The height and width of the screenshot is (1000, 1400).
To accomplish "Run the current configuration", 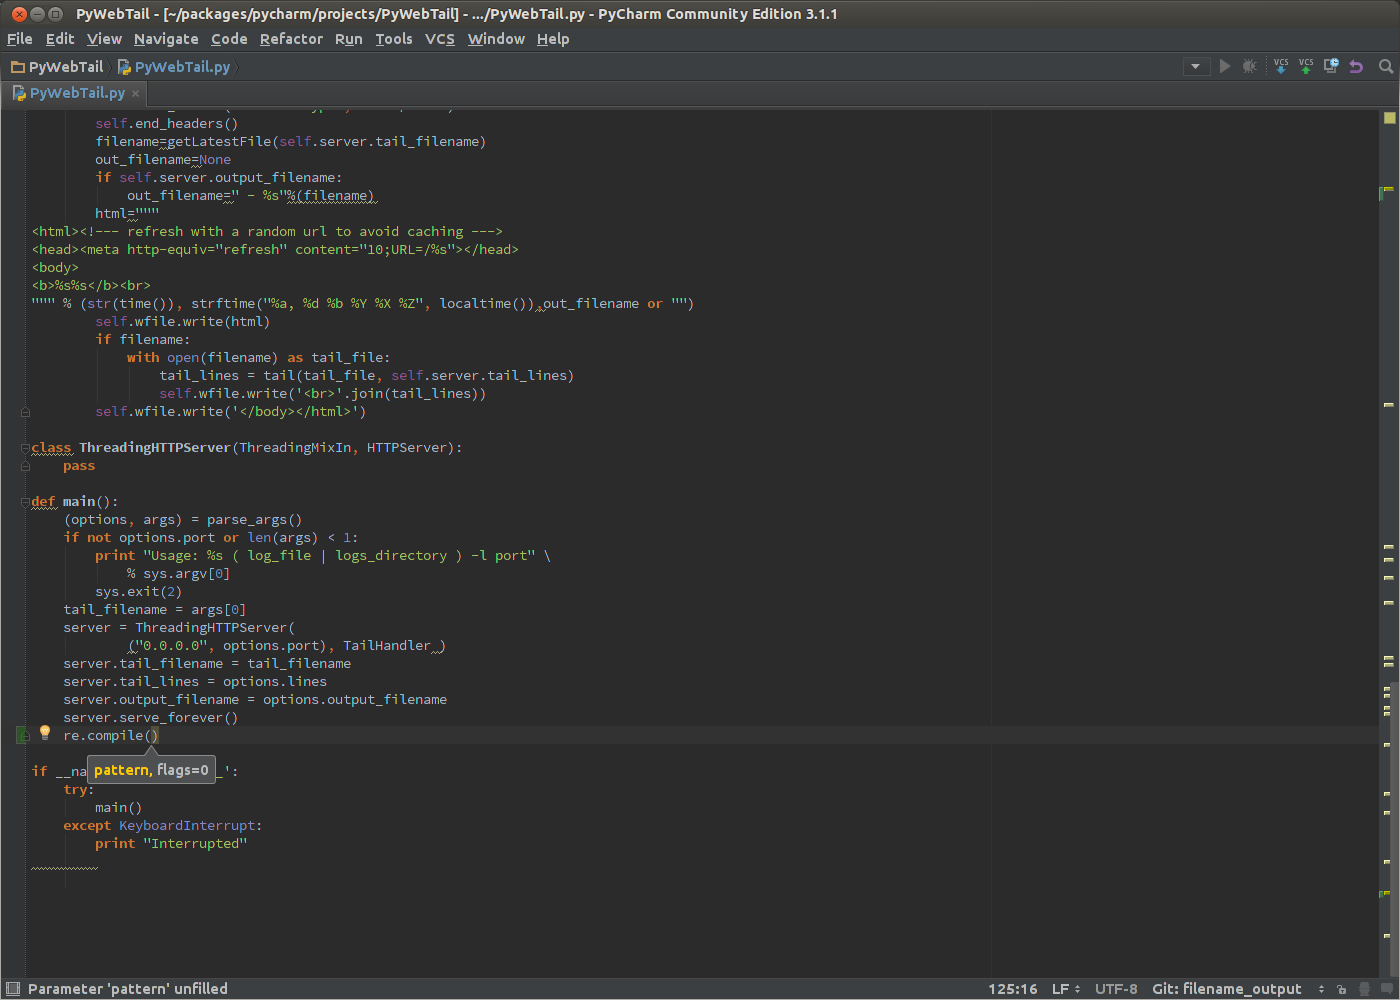I will (1225, 66).
